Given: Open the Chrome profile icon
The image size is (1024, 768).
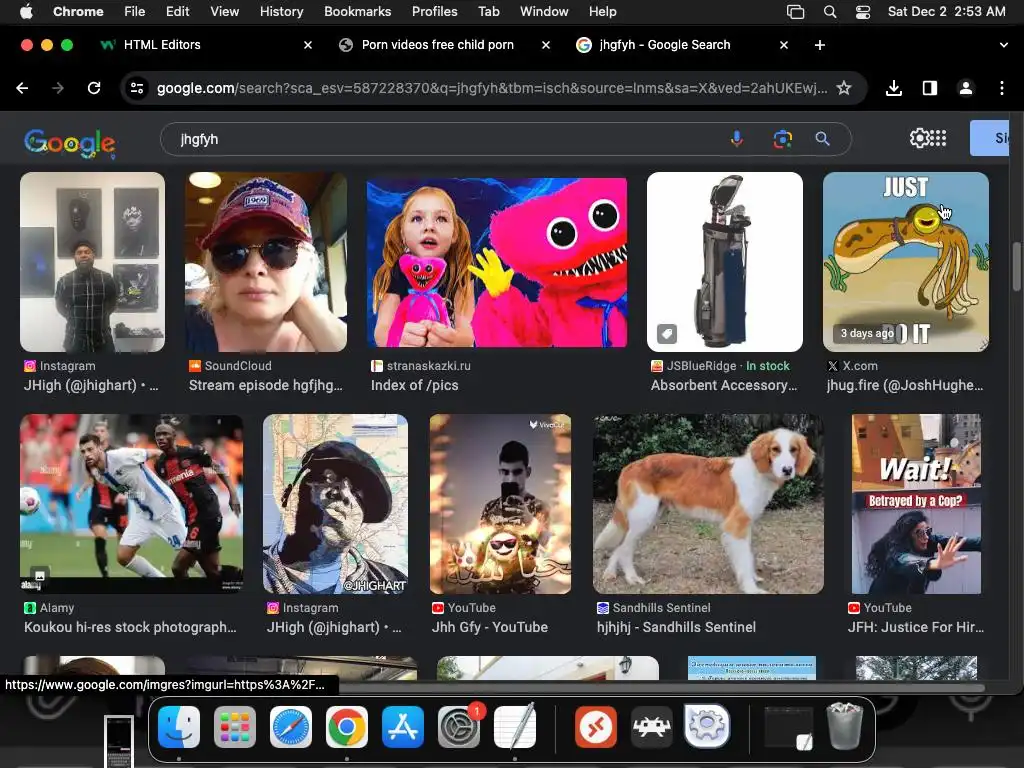Looking at the screenshot, I should pos(965,88).
